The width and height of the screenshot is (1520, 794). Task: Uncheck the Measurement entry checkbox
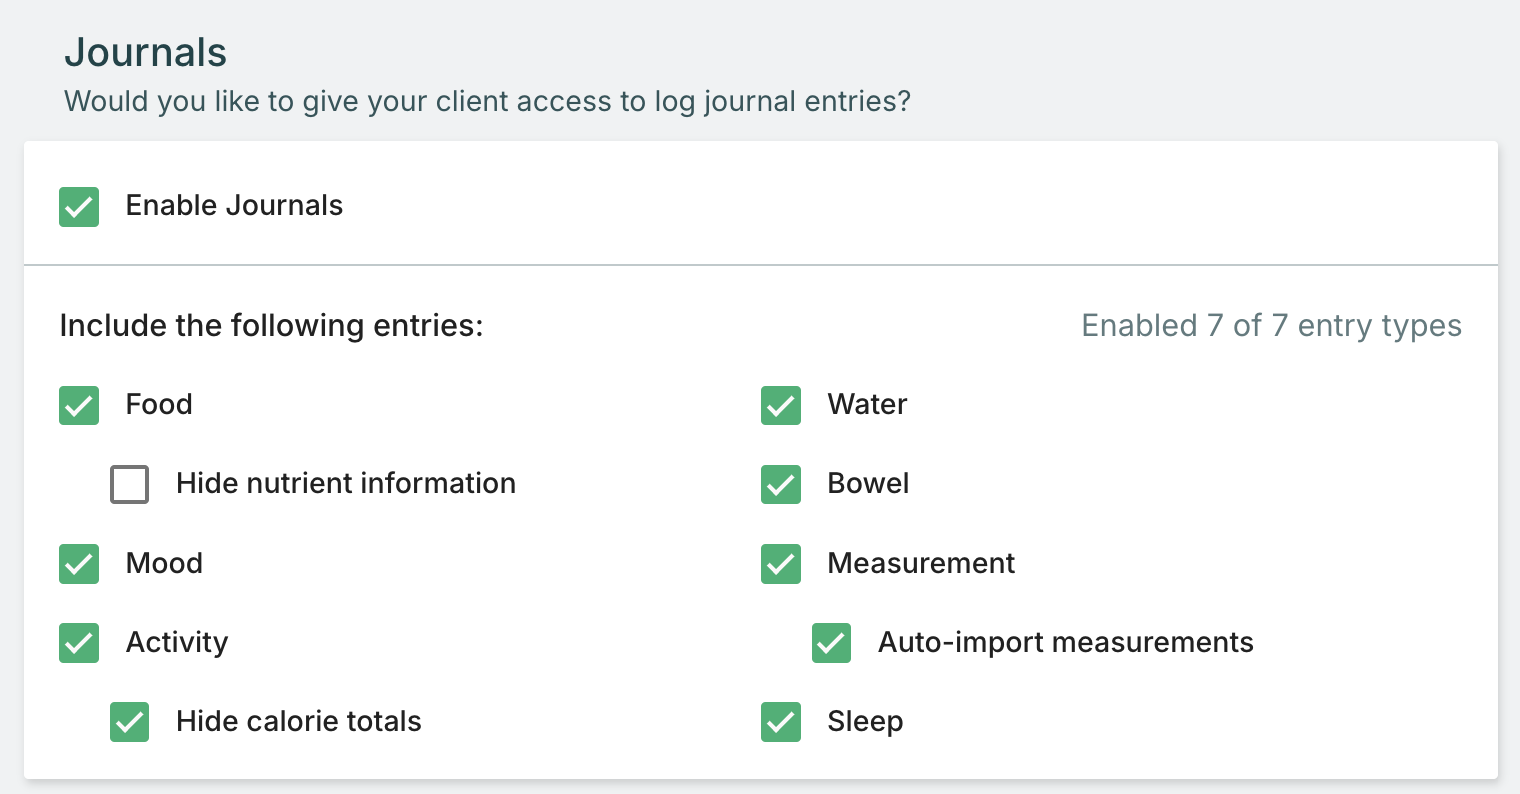click(x=781, y=564)
